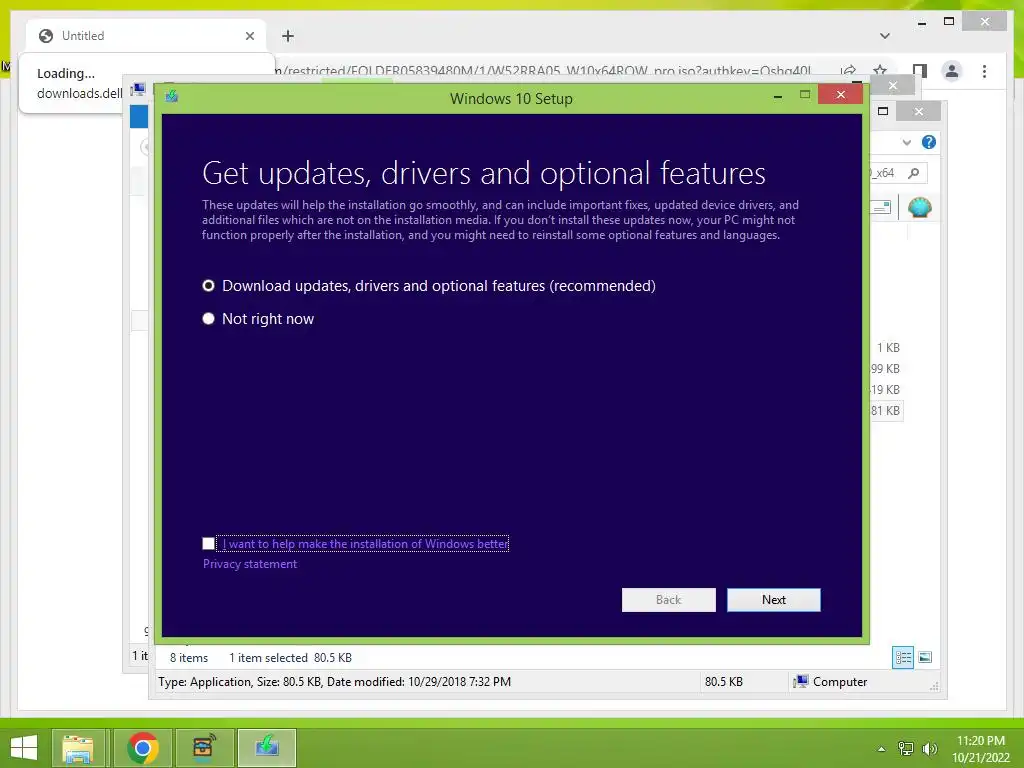Image resolution: width=1024 pixels, height=768 pixels.
Task: Select the Untitled tab in Chrome
Action: [x=146, y=36]
